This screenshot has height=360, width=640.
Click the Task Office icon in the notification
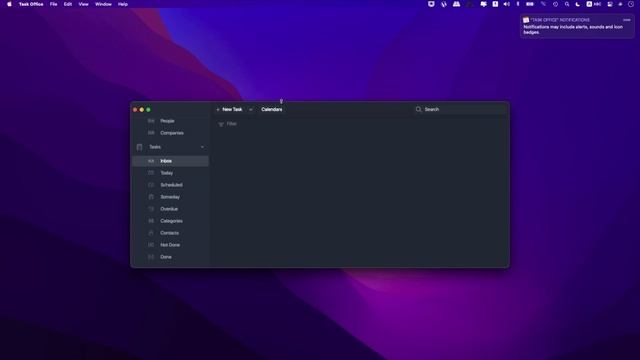tap(526, 20)
